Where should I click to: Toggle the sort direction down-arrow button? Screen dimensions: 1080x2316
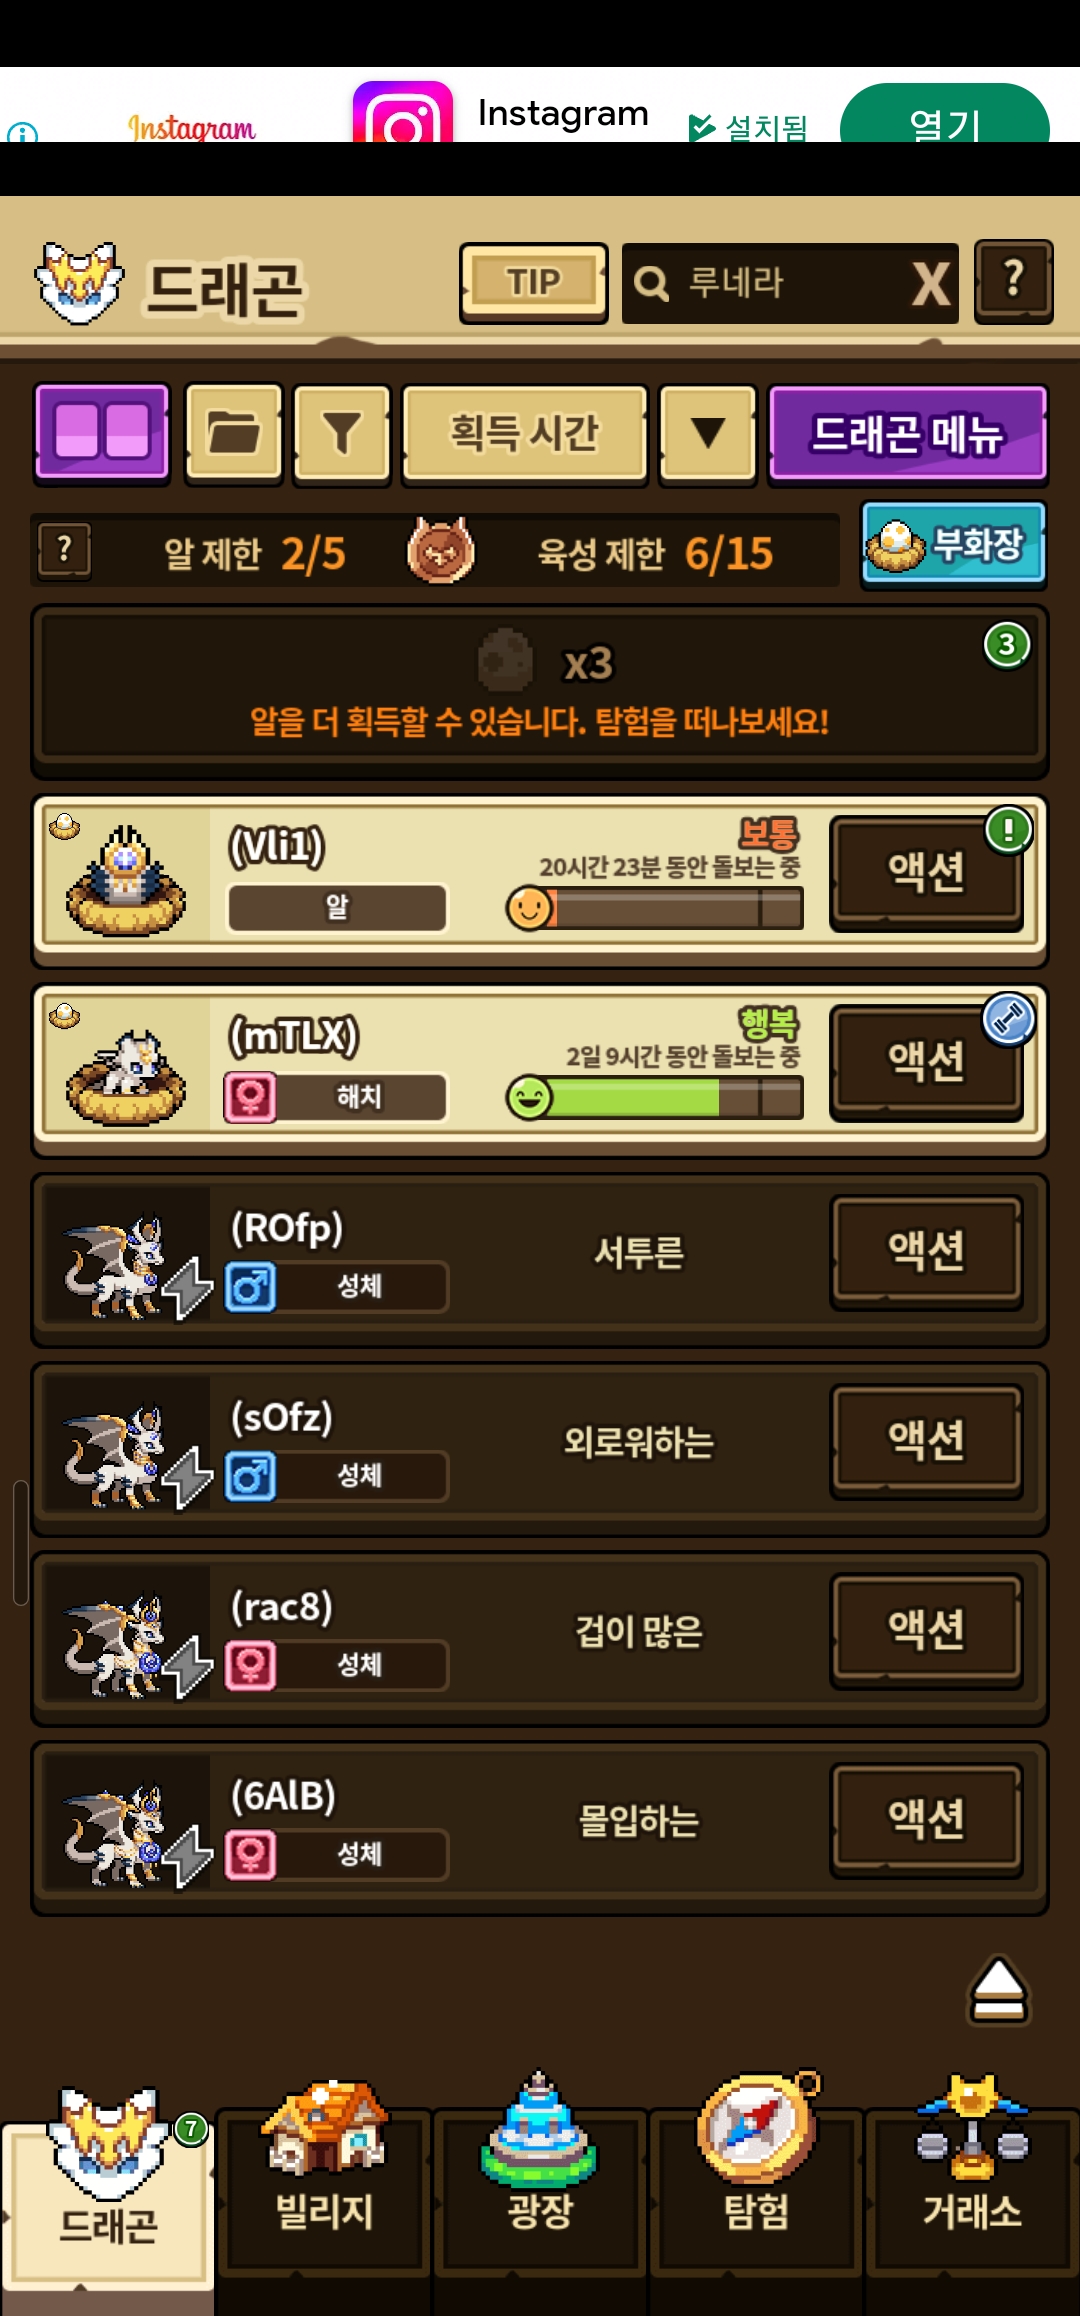708,434
